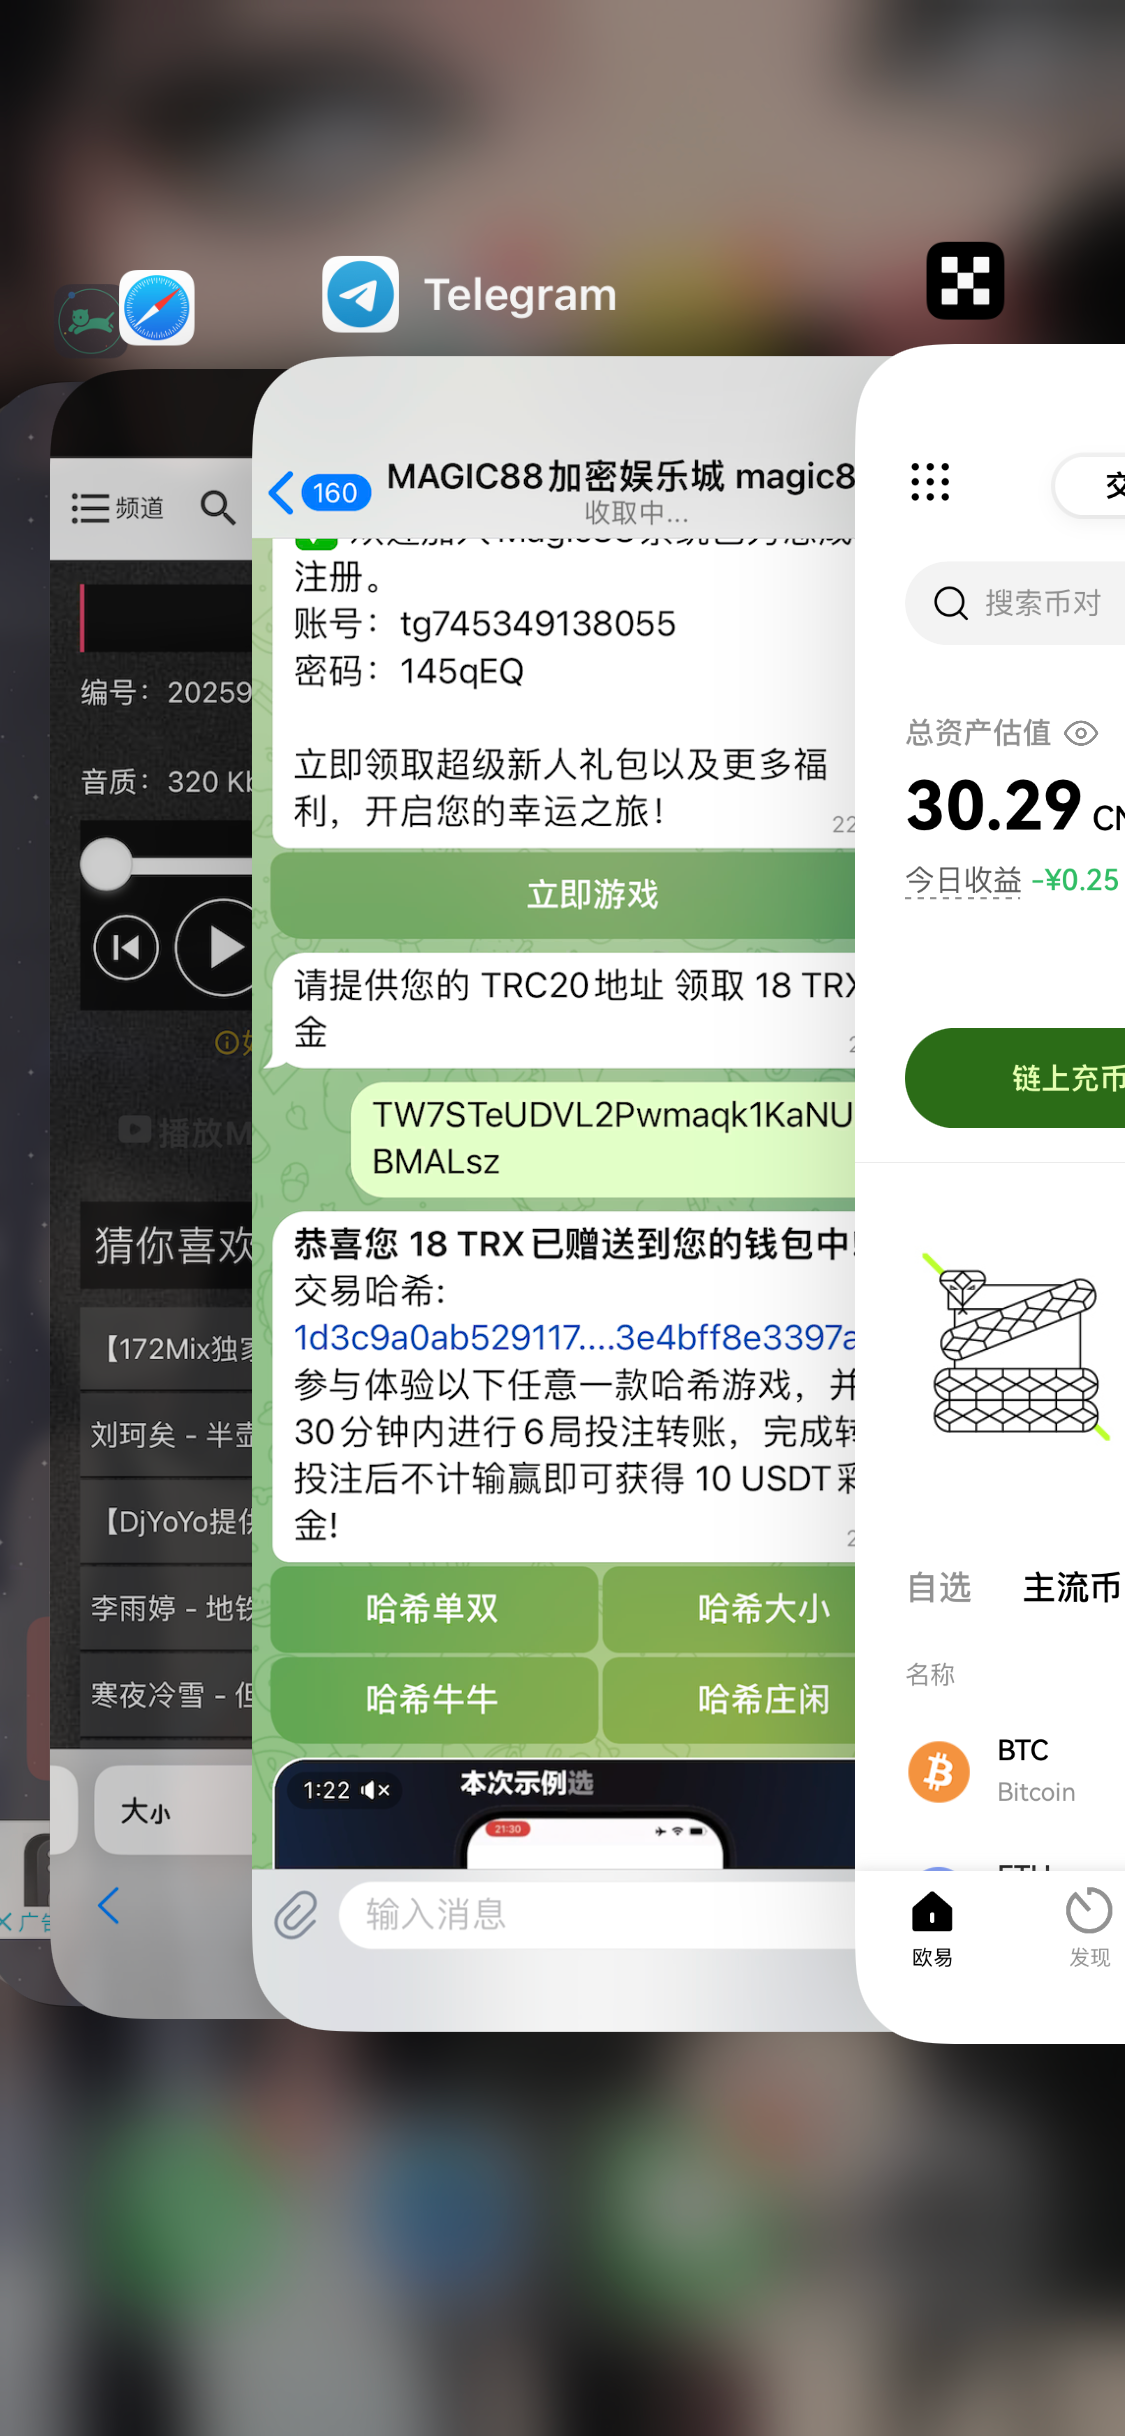Unmute the video with speaker icon
This screenshot has height=2436, width=1125.
(x=375, y=1790)
